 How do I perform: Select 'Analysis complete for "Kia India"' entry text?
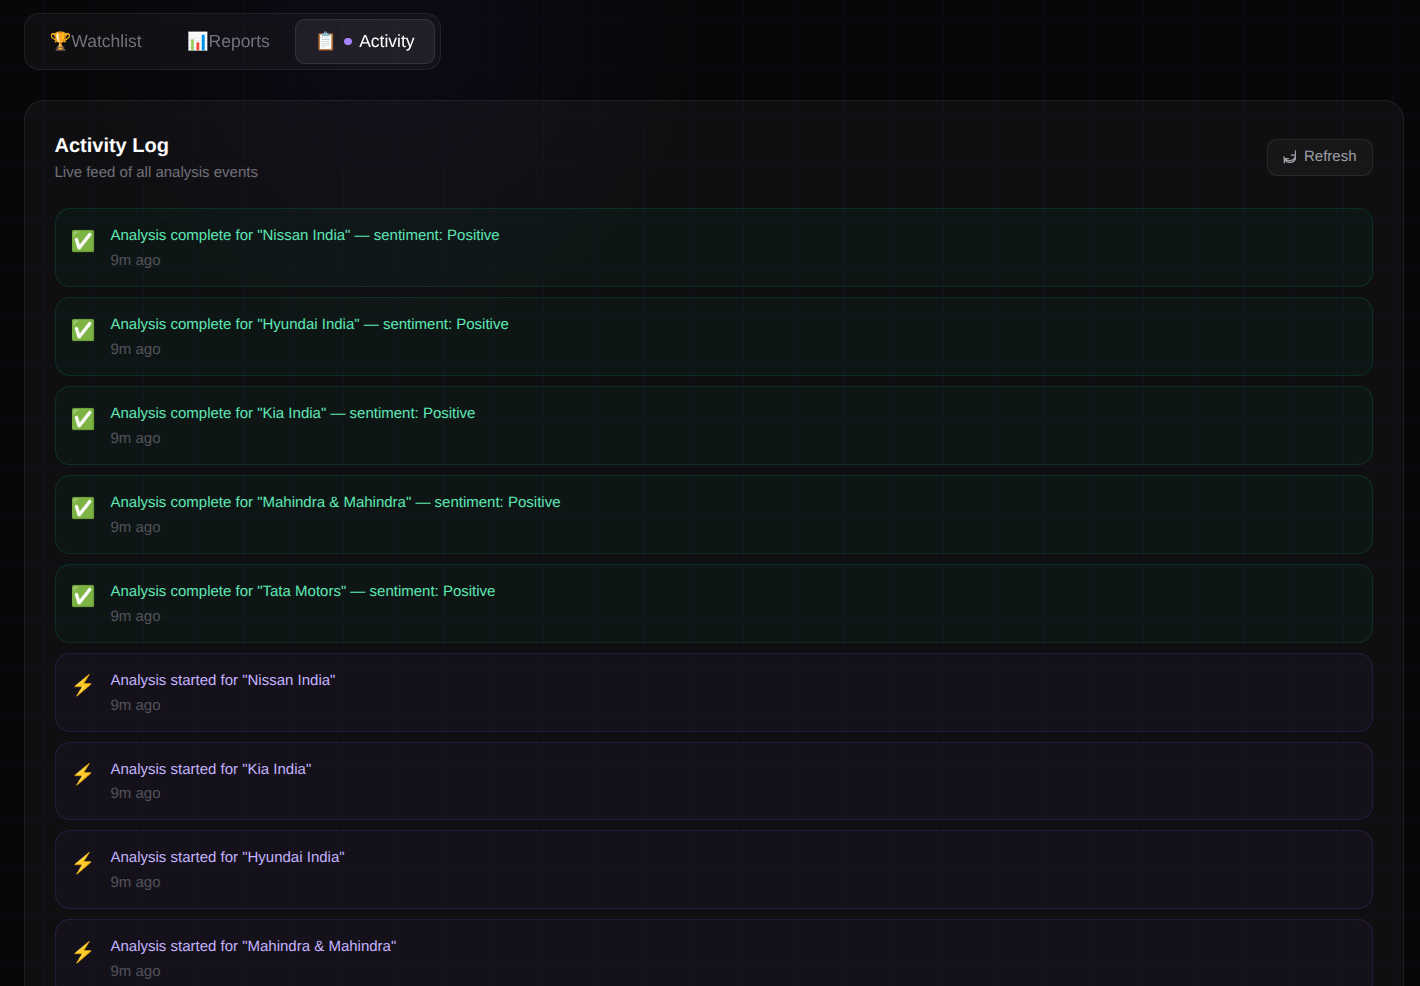click(293, 413)
